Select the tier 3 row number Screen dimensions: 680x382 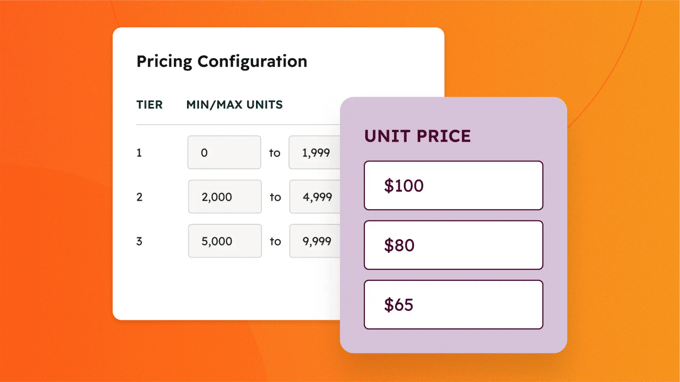coord(139,241)
